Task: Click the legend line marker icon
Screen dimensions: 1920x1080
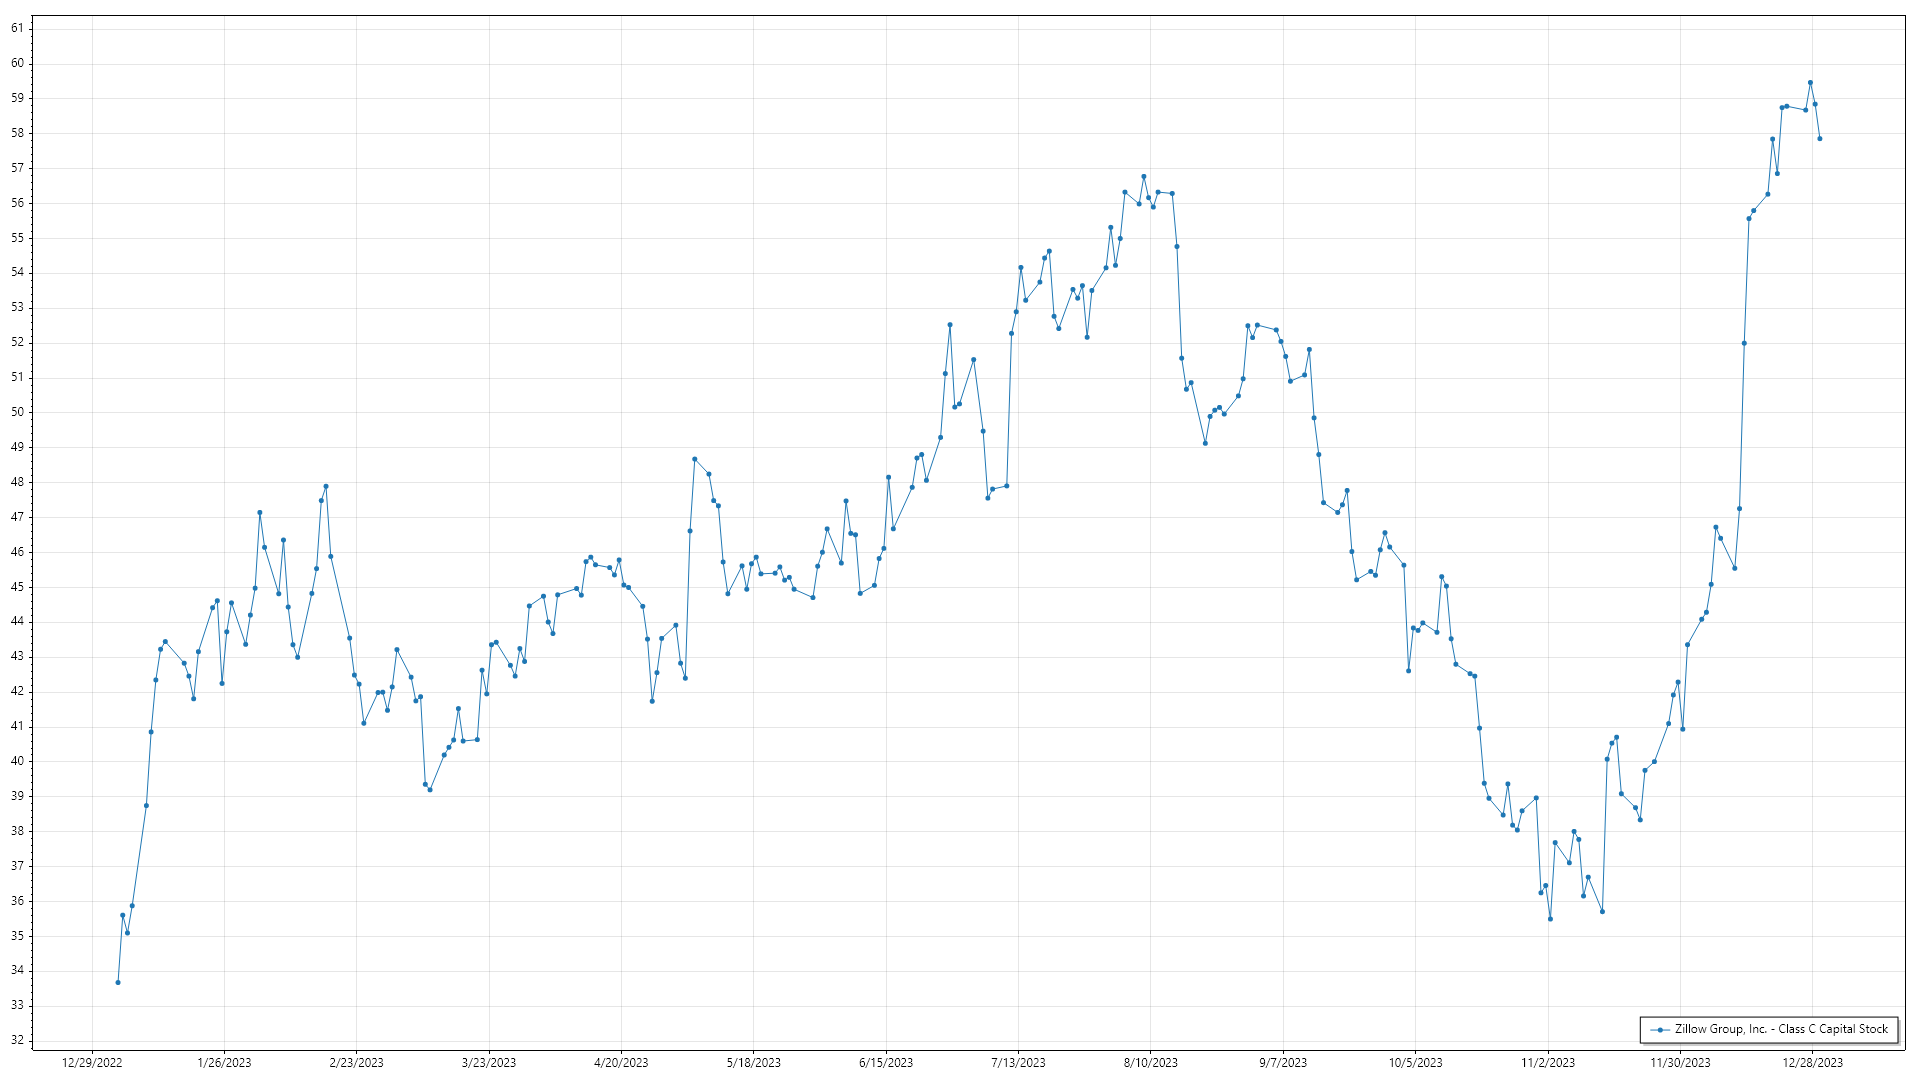Action: (x=1660, y=1030)
